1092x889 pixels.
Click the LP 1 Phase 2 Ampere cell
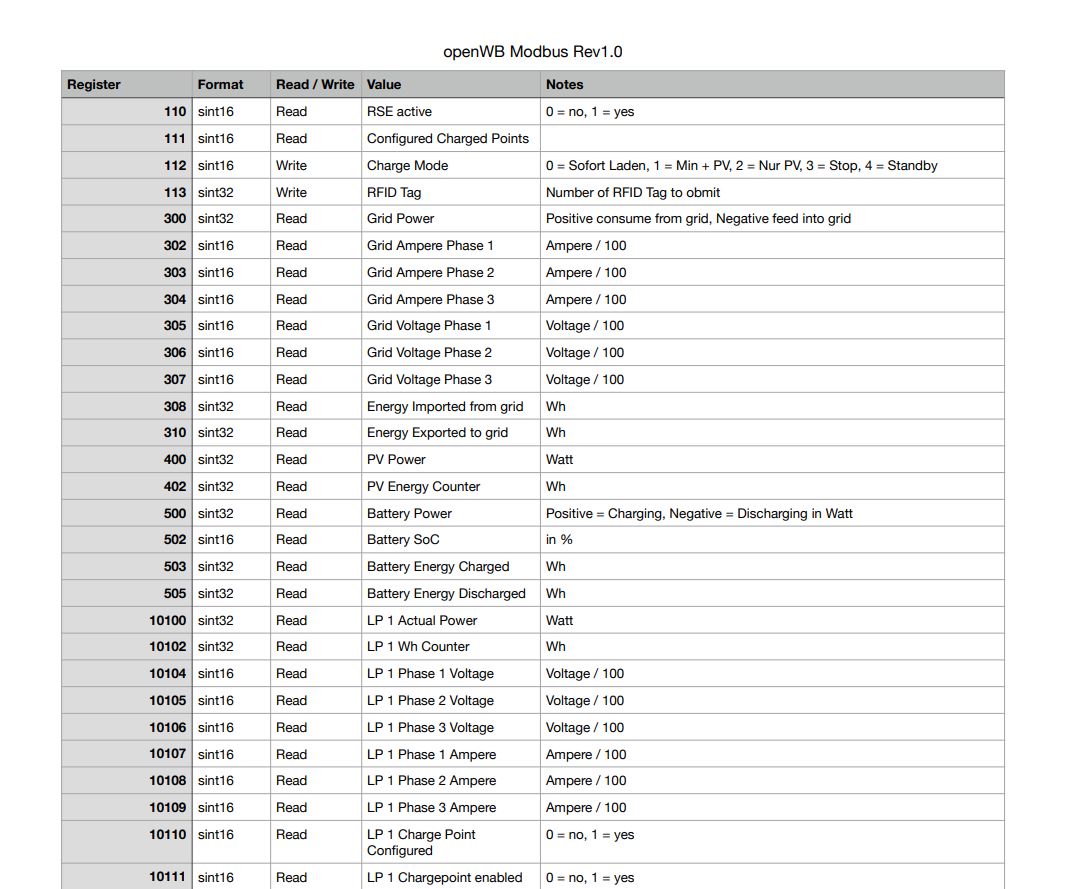(x=451, y=780)
